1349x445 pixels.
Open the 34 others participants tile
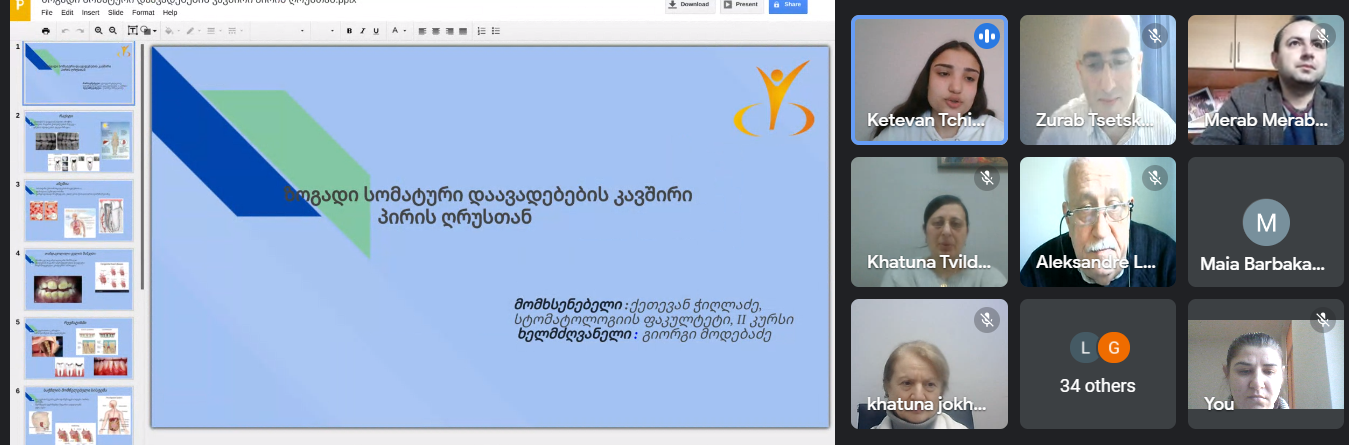pyautogui.click(x=1098, y=363)
